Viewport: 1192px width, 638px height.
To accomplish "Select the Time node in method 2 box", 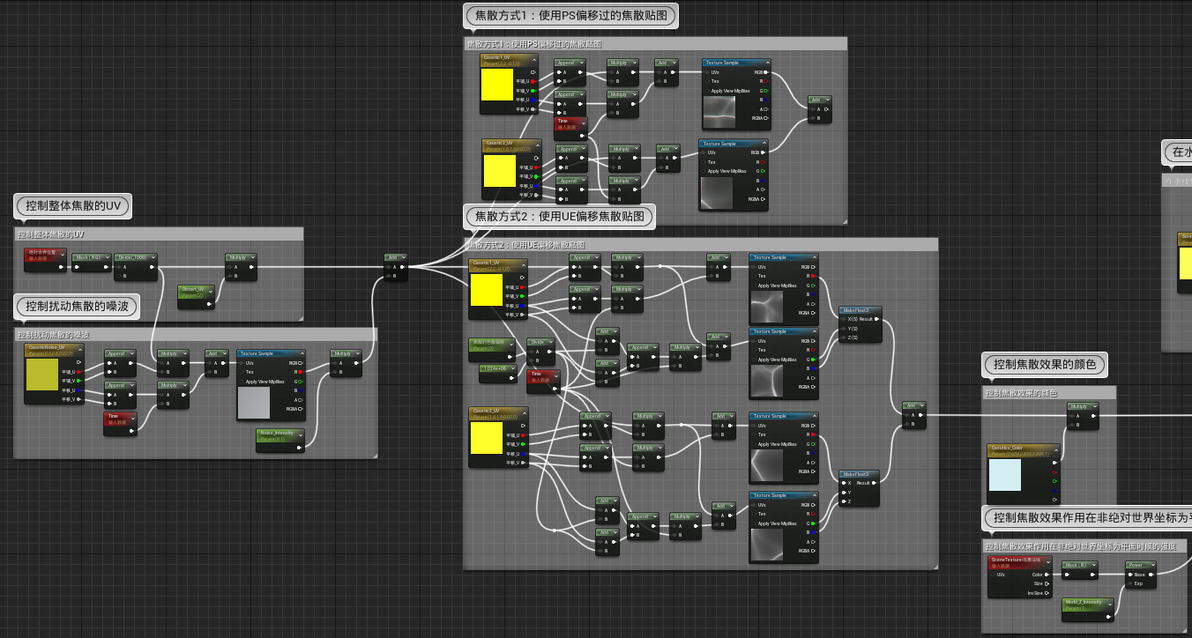I will tap(544, 381).
